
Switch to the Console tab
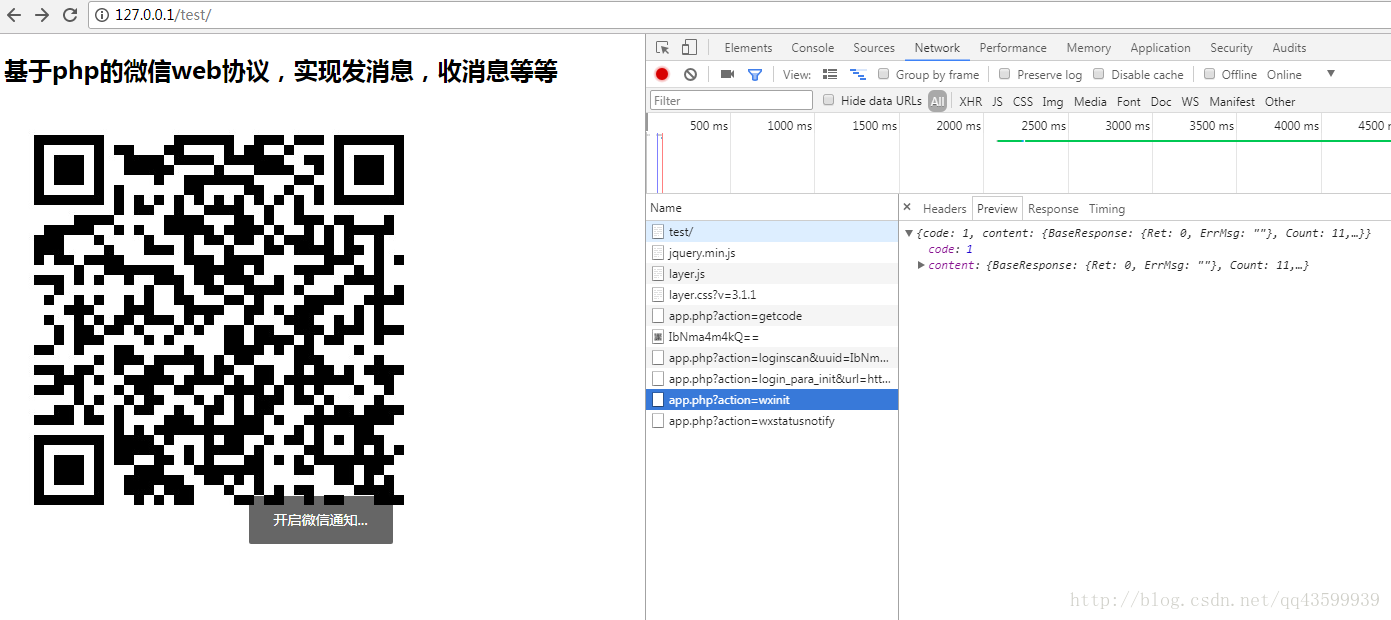tap(812, 47)
